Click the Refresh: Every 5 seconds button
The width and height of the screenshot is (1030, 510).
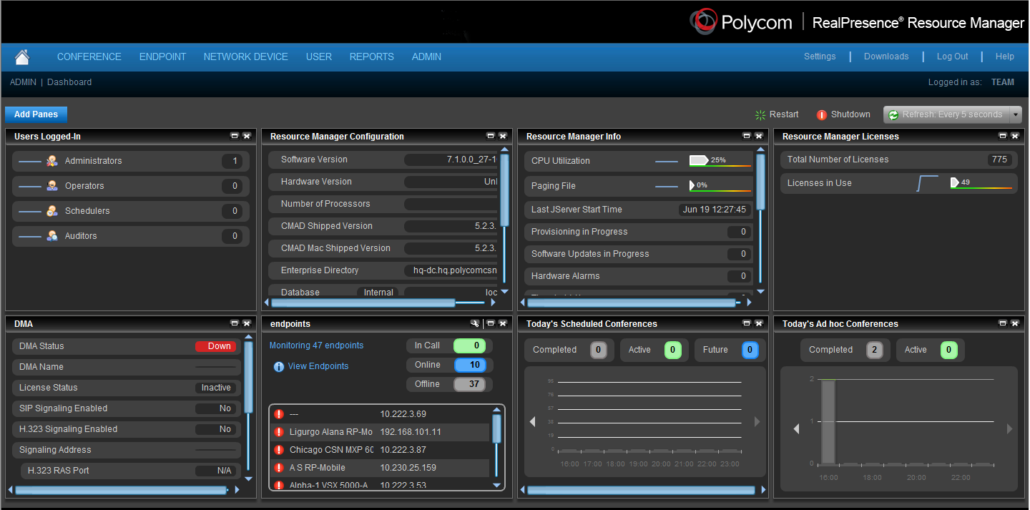[947, 114]
